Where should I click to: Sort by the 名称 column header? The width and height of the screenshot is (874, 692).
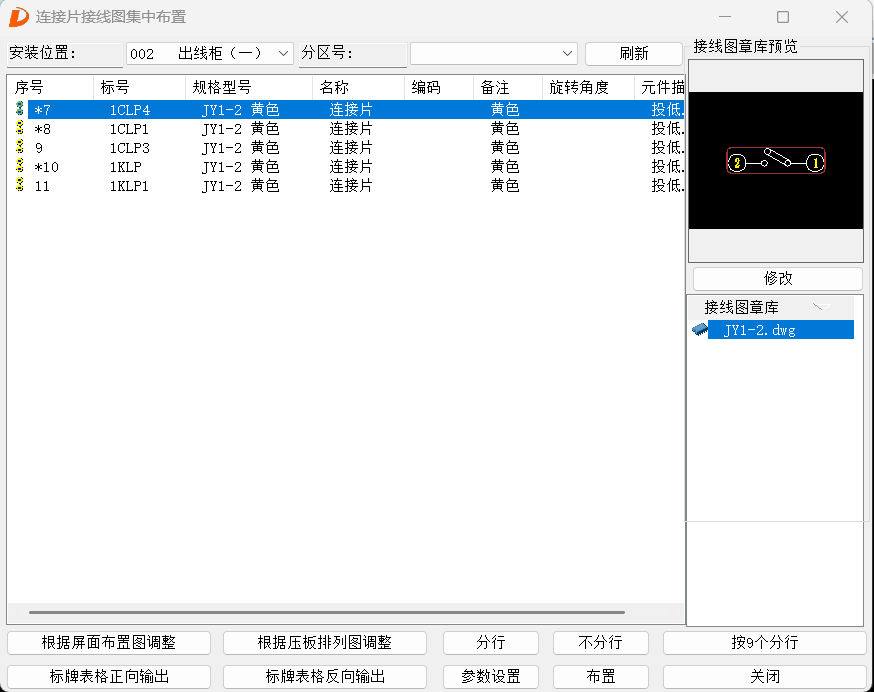(x=358, y=88)
